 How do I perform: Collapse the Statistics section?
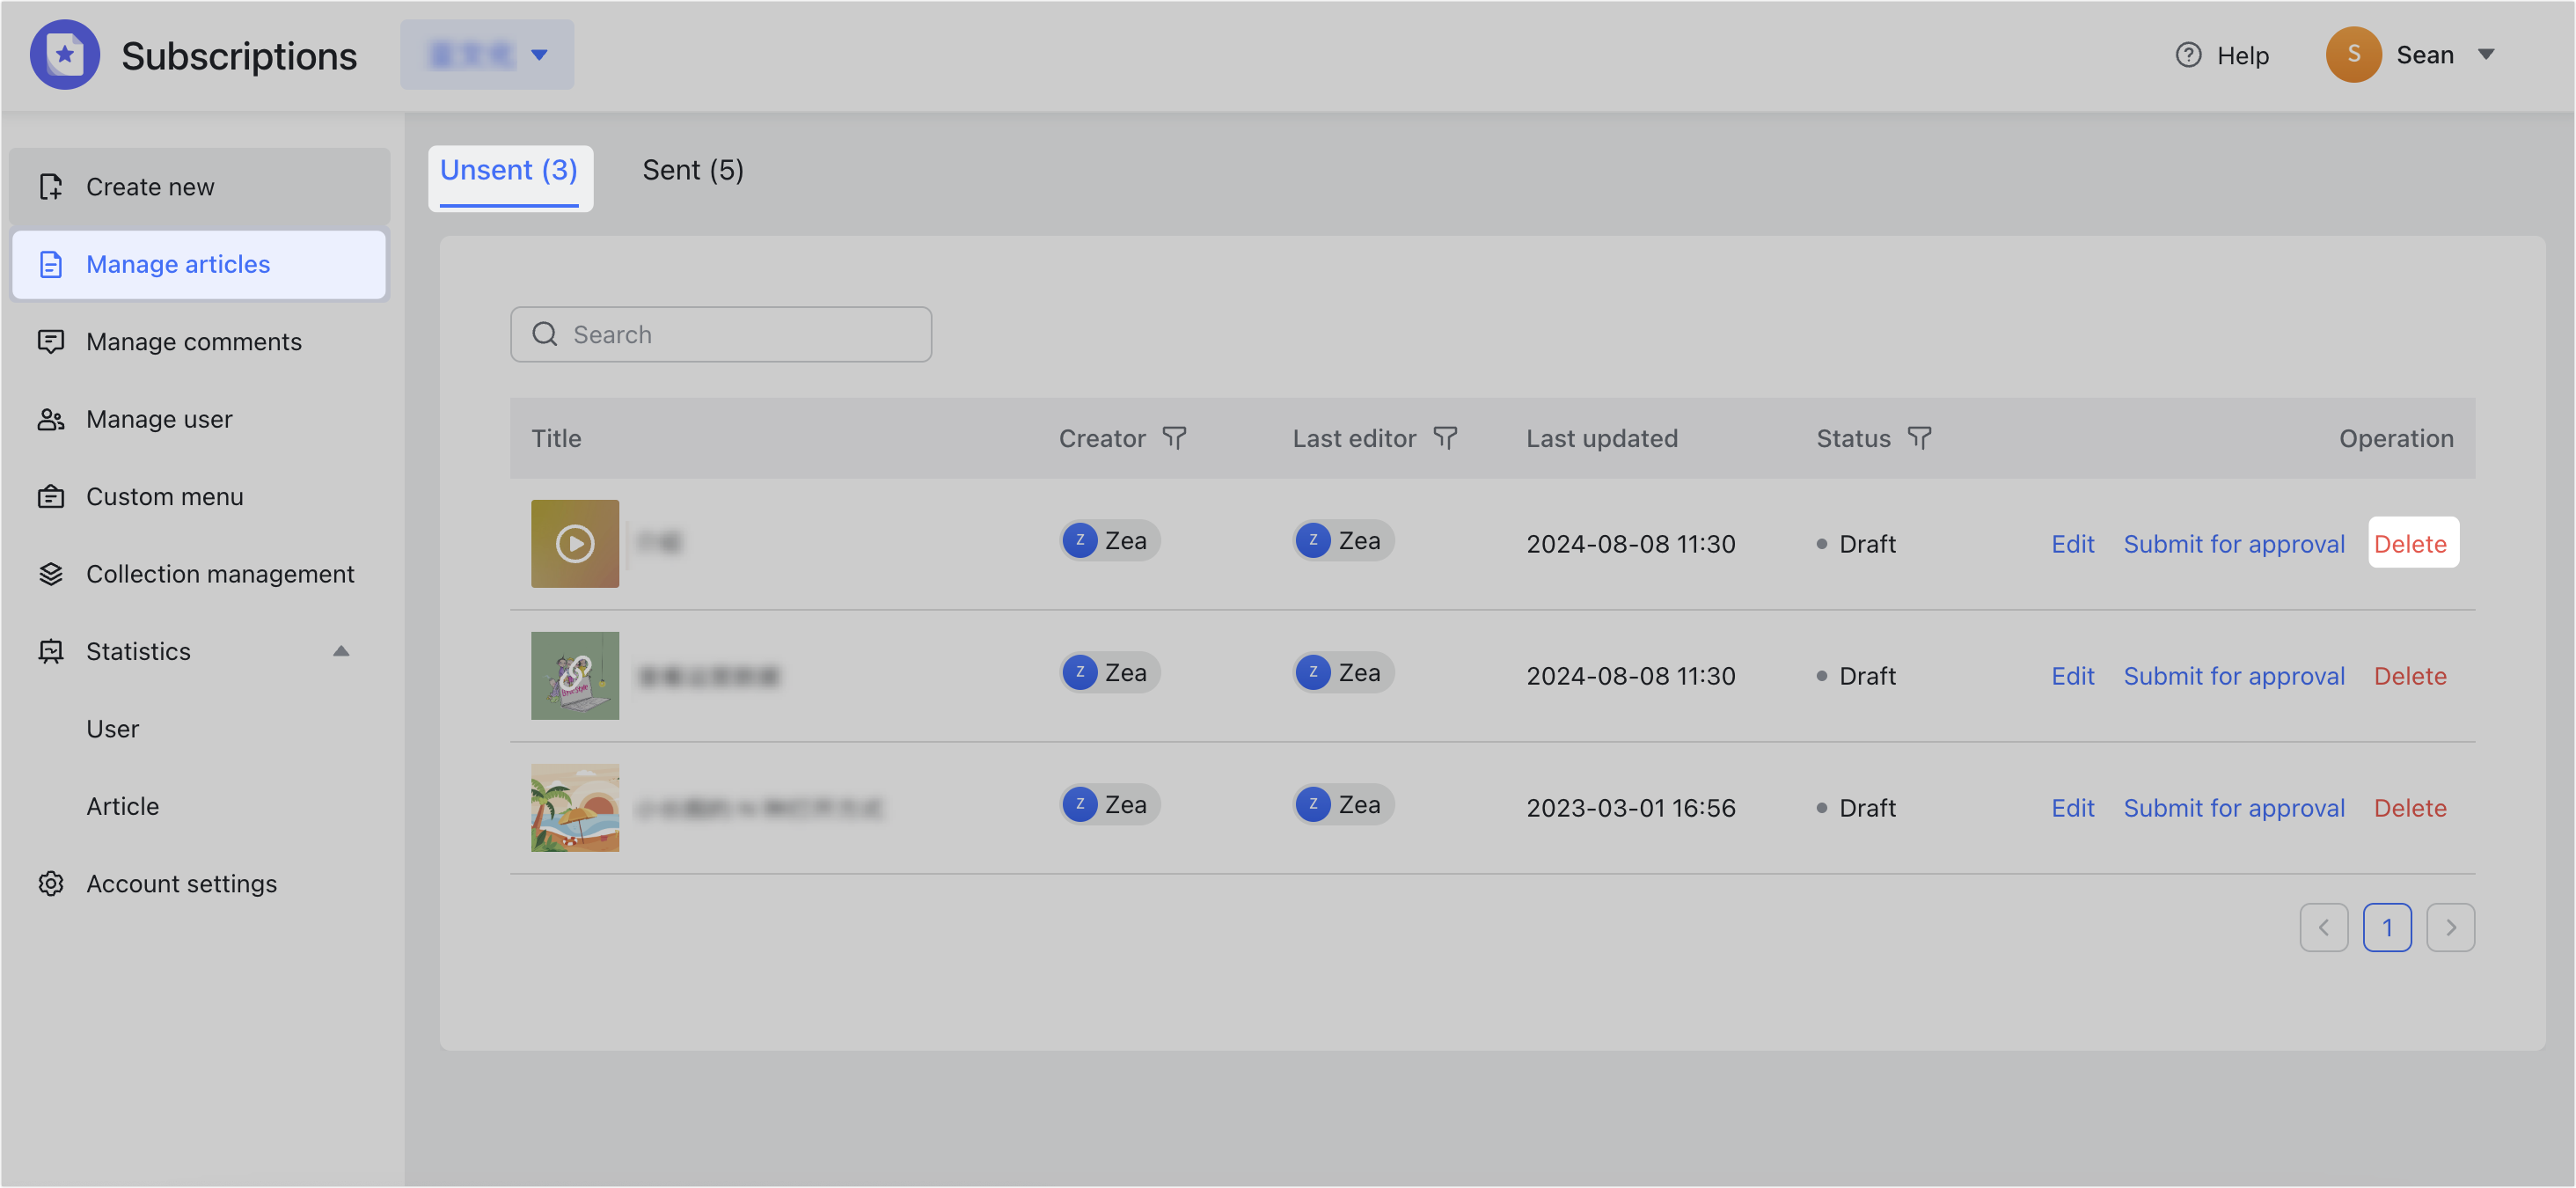tap(341, 651)
